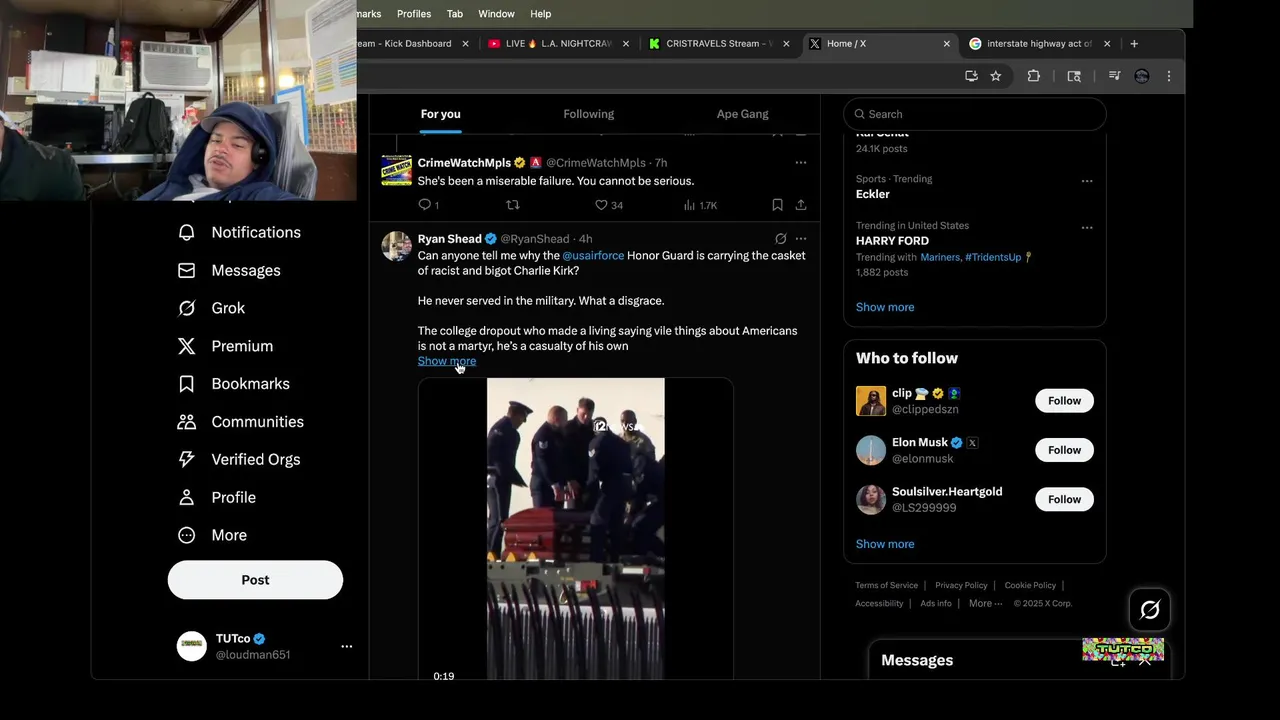1280x720 pixels.
Task: Open more options on Ryan Shead post
Action: (801, 239)
